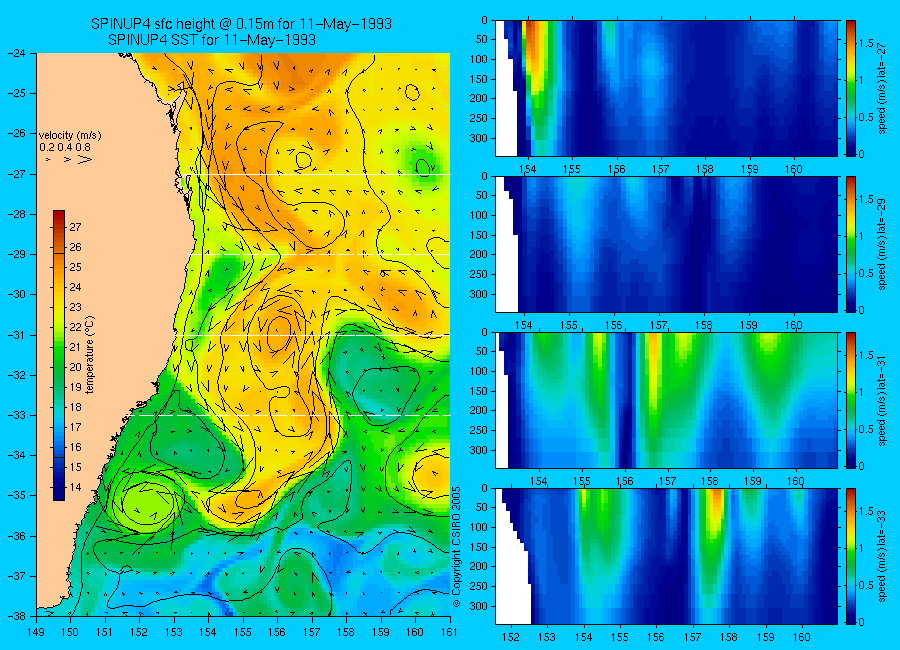The image size is (900, 650).
Task: Click the '-25' latitude label on the map axis
Action: coord(17,93)
